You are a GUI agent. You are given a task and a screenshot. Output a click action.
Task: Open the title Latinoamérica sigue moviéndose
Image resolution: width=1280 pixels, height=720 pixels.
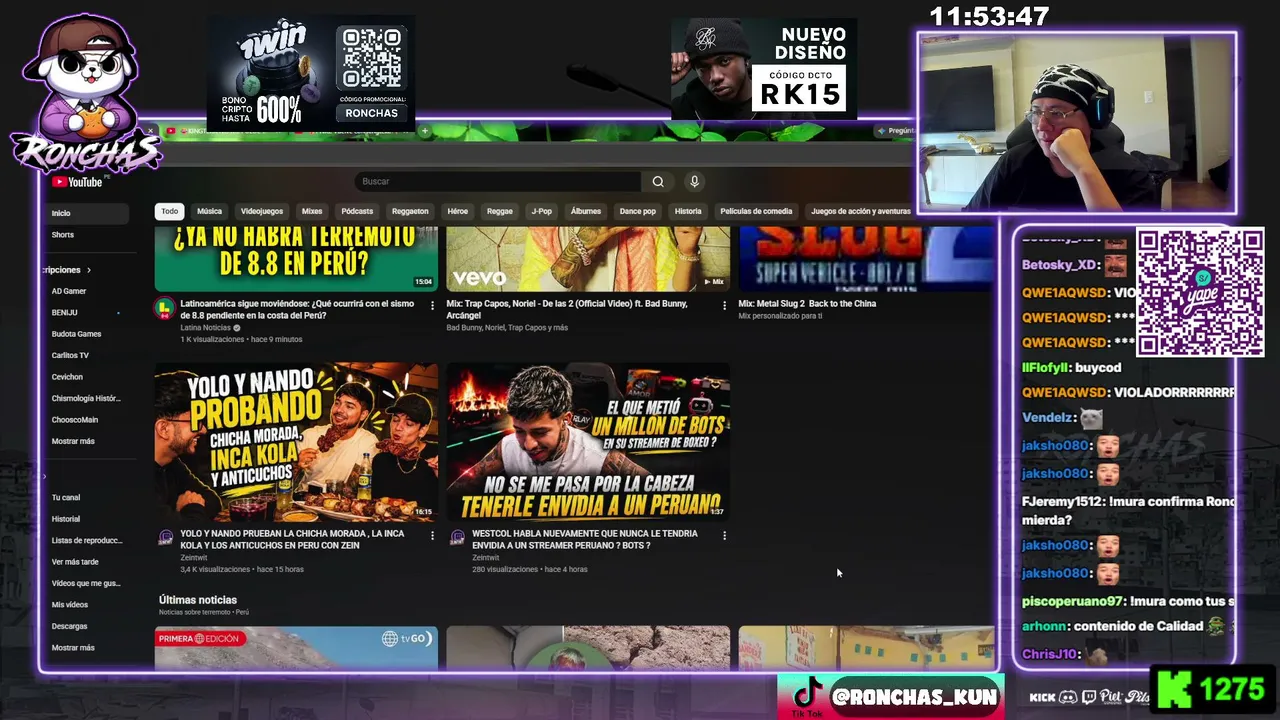click(x=297, y=309)
